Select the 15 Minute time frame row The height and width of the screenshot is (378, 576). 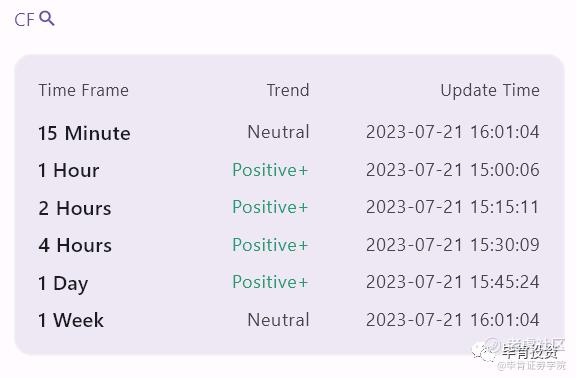click(x=289, y=133)
